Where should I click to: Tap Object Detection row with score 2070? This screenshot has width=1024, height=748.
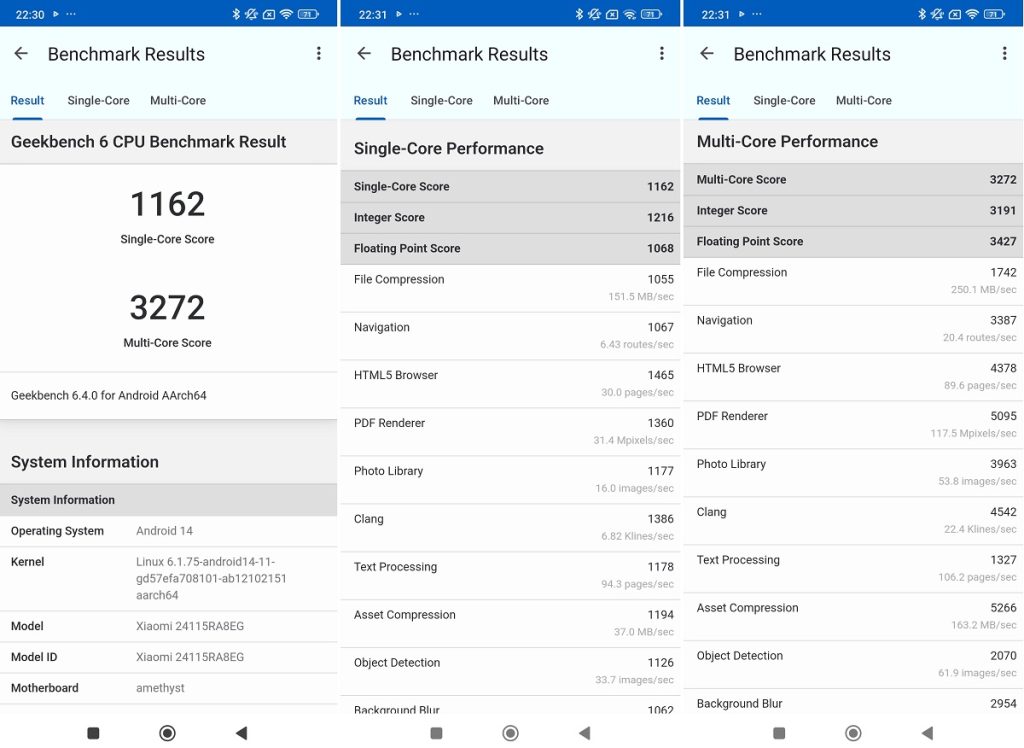coord(854,664)
